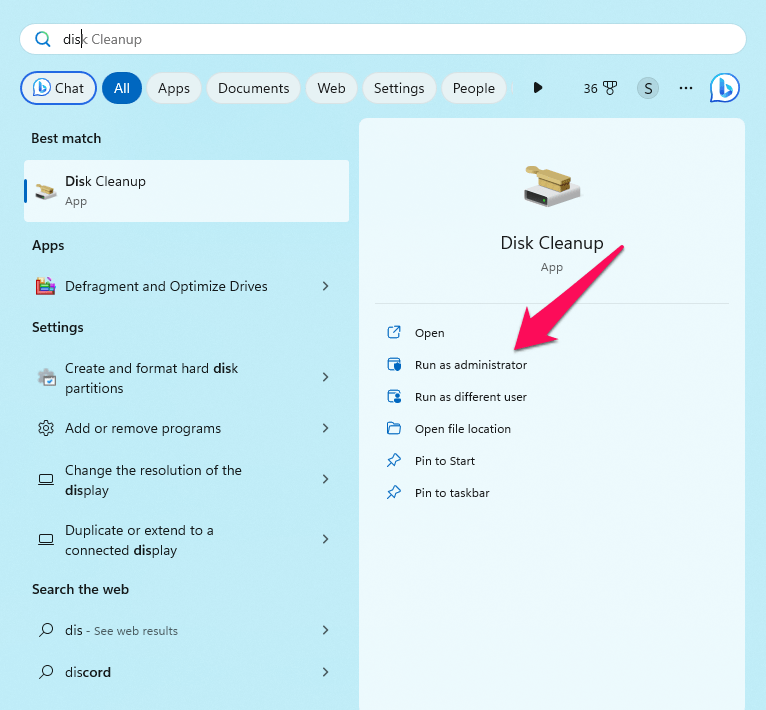Expand Defragment and Optimize Drives chevron
The height and width of the screenshot is (710, 766).
pyautogui.click(x=326, y=286)
